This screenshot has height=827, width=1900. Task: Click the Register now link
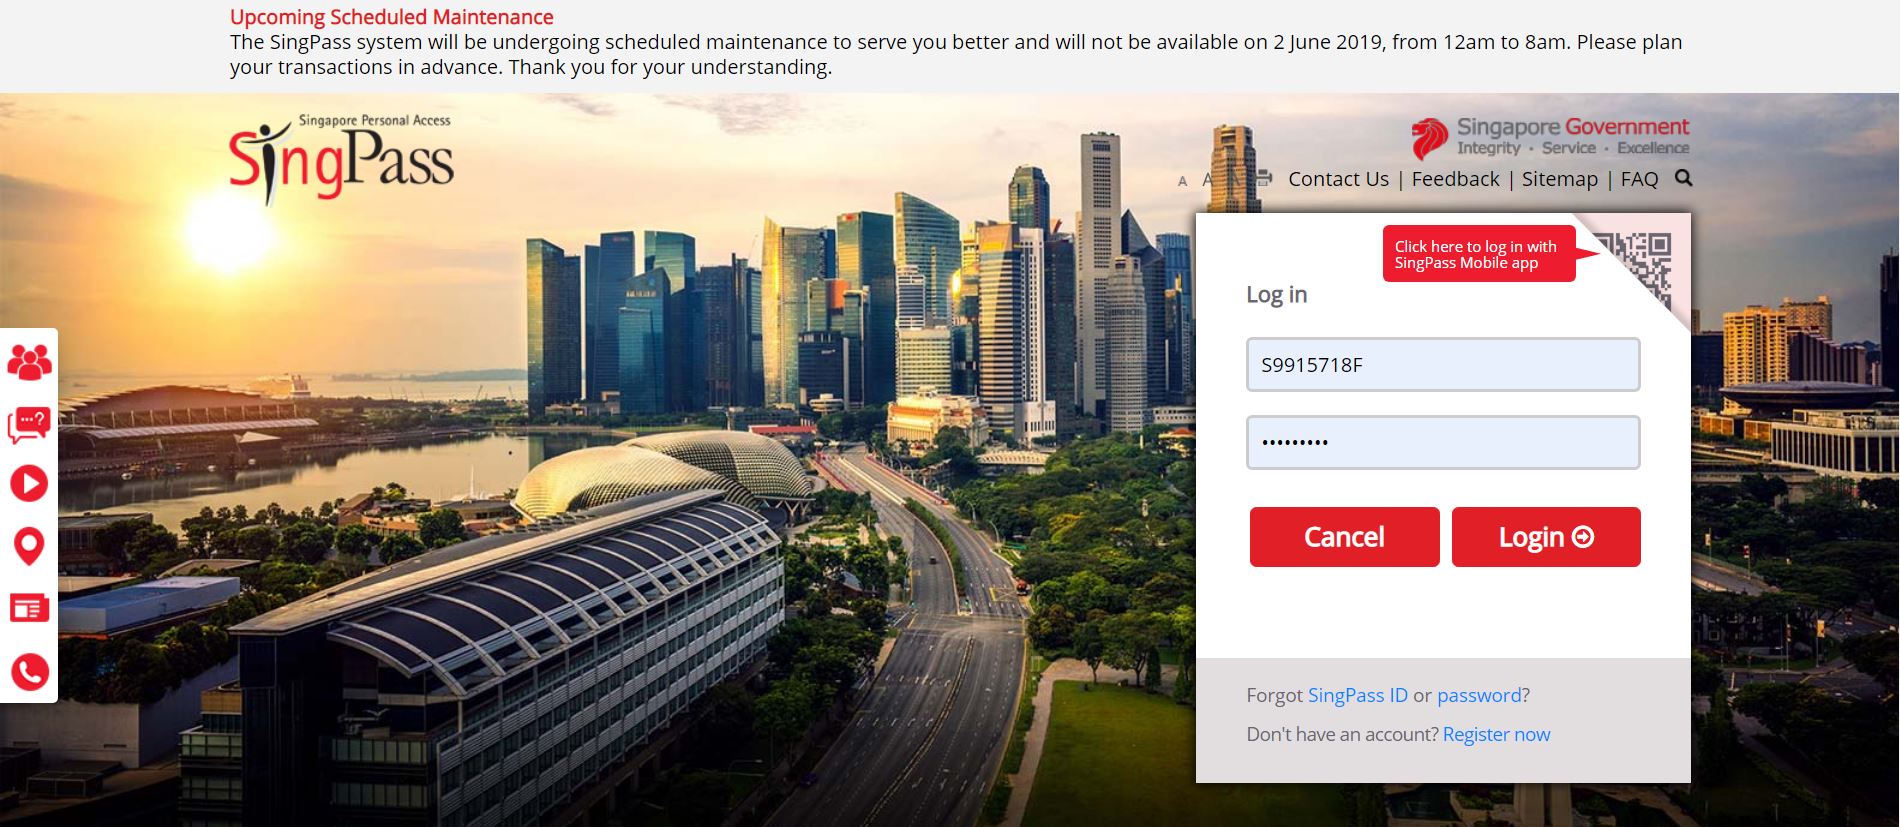1496,734
